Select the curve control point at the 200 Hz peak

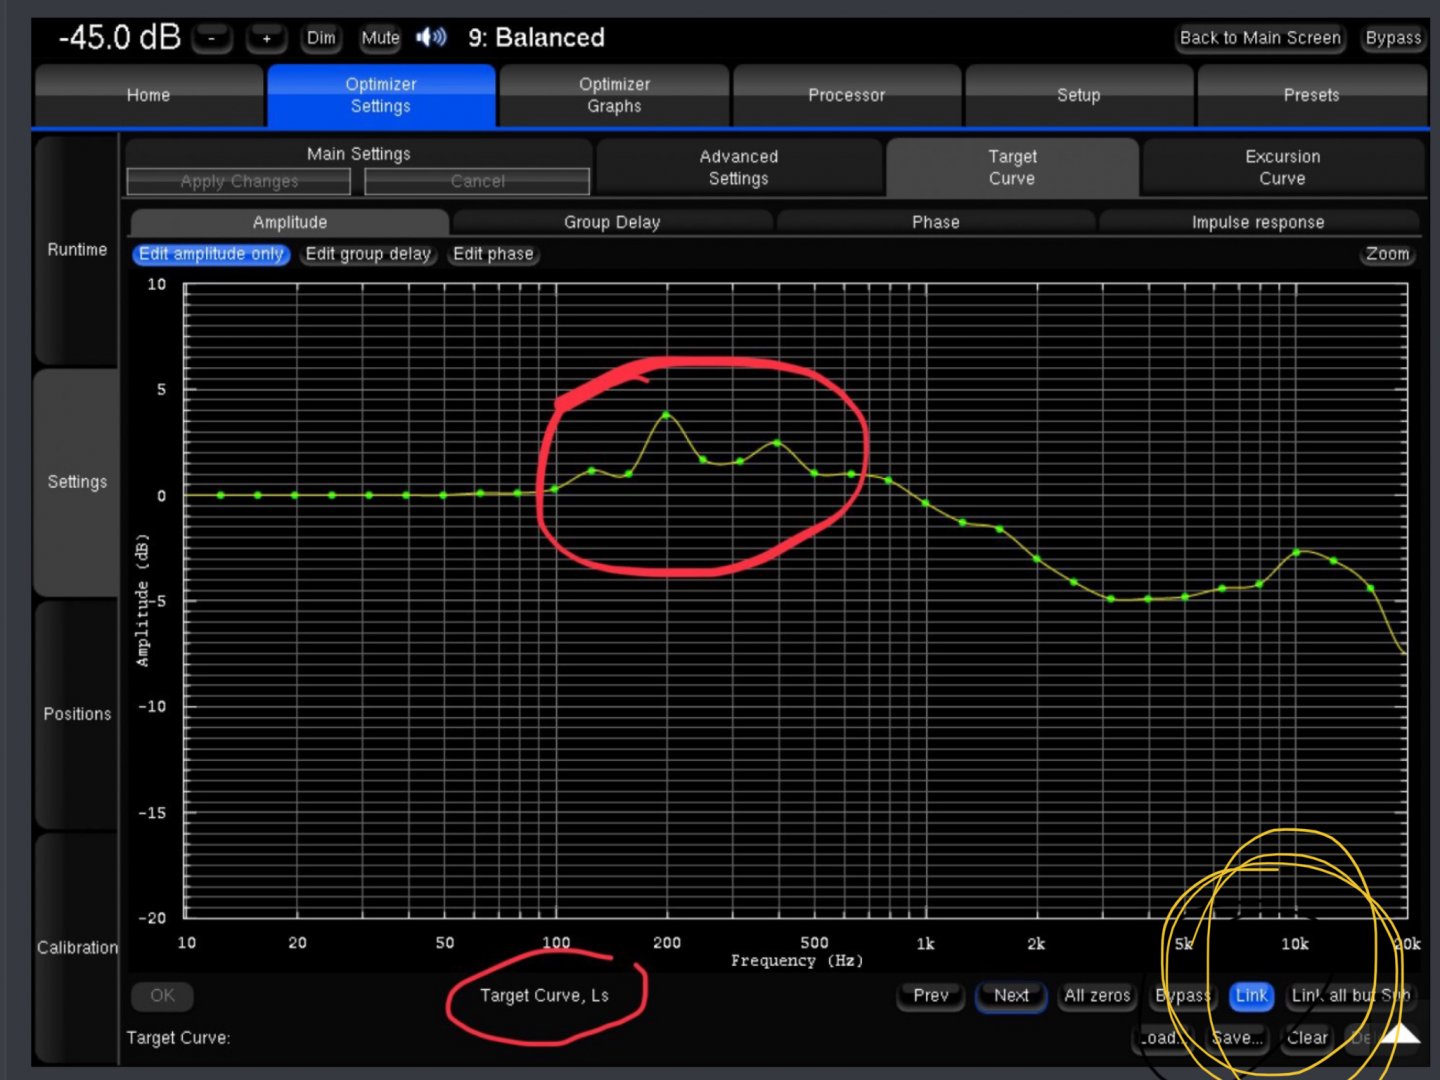click(x=666, y=414)
